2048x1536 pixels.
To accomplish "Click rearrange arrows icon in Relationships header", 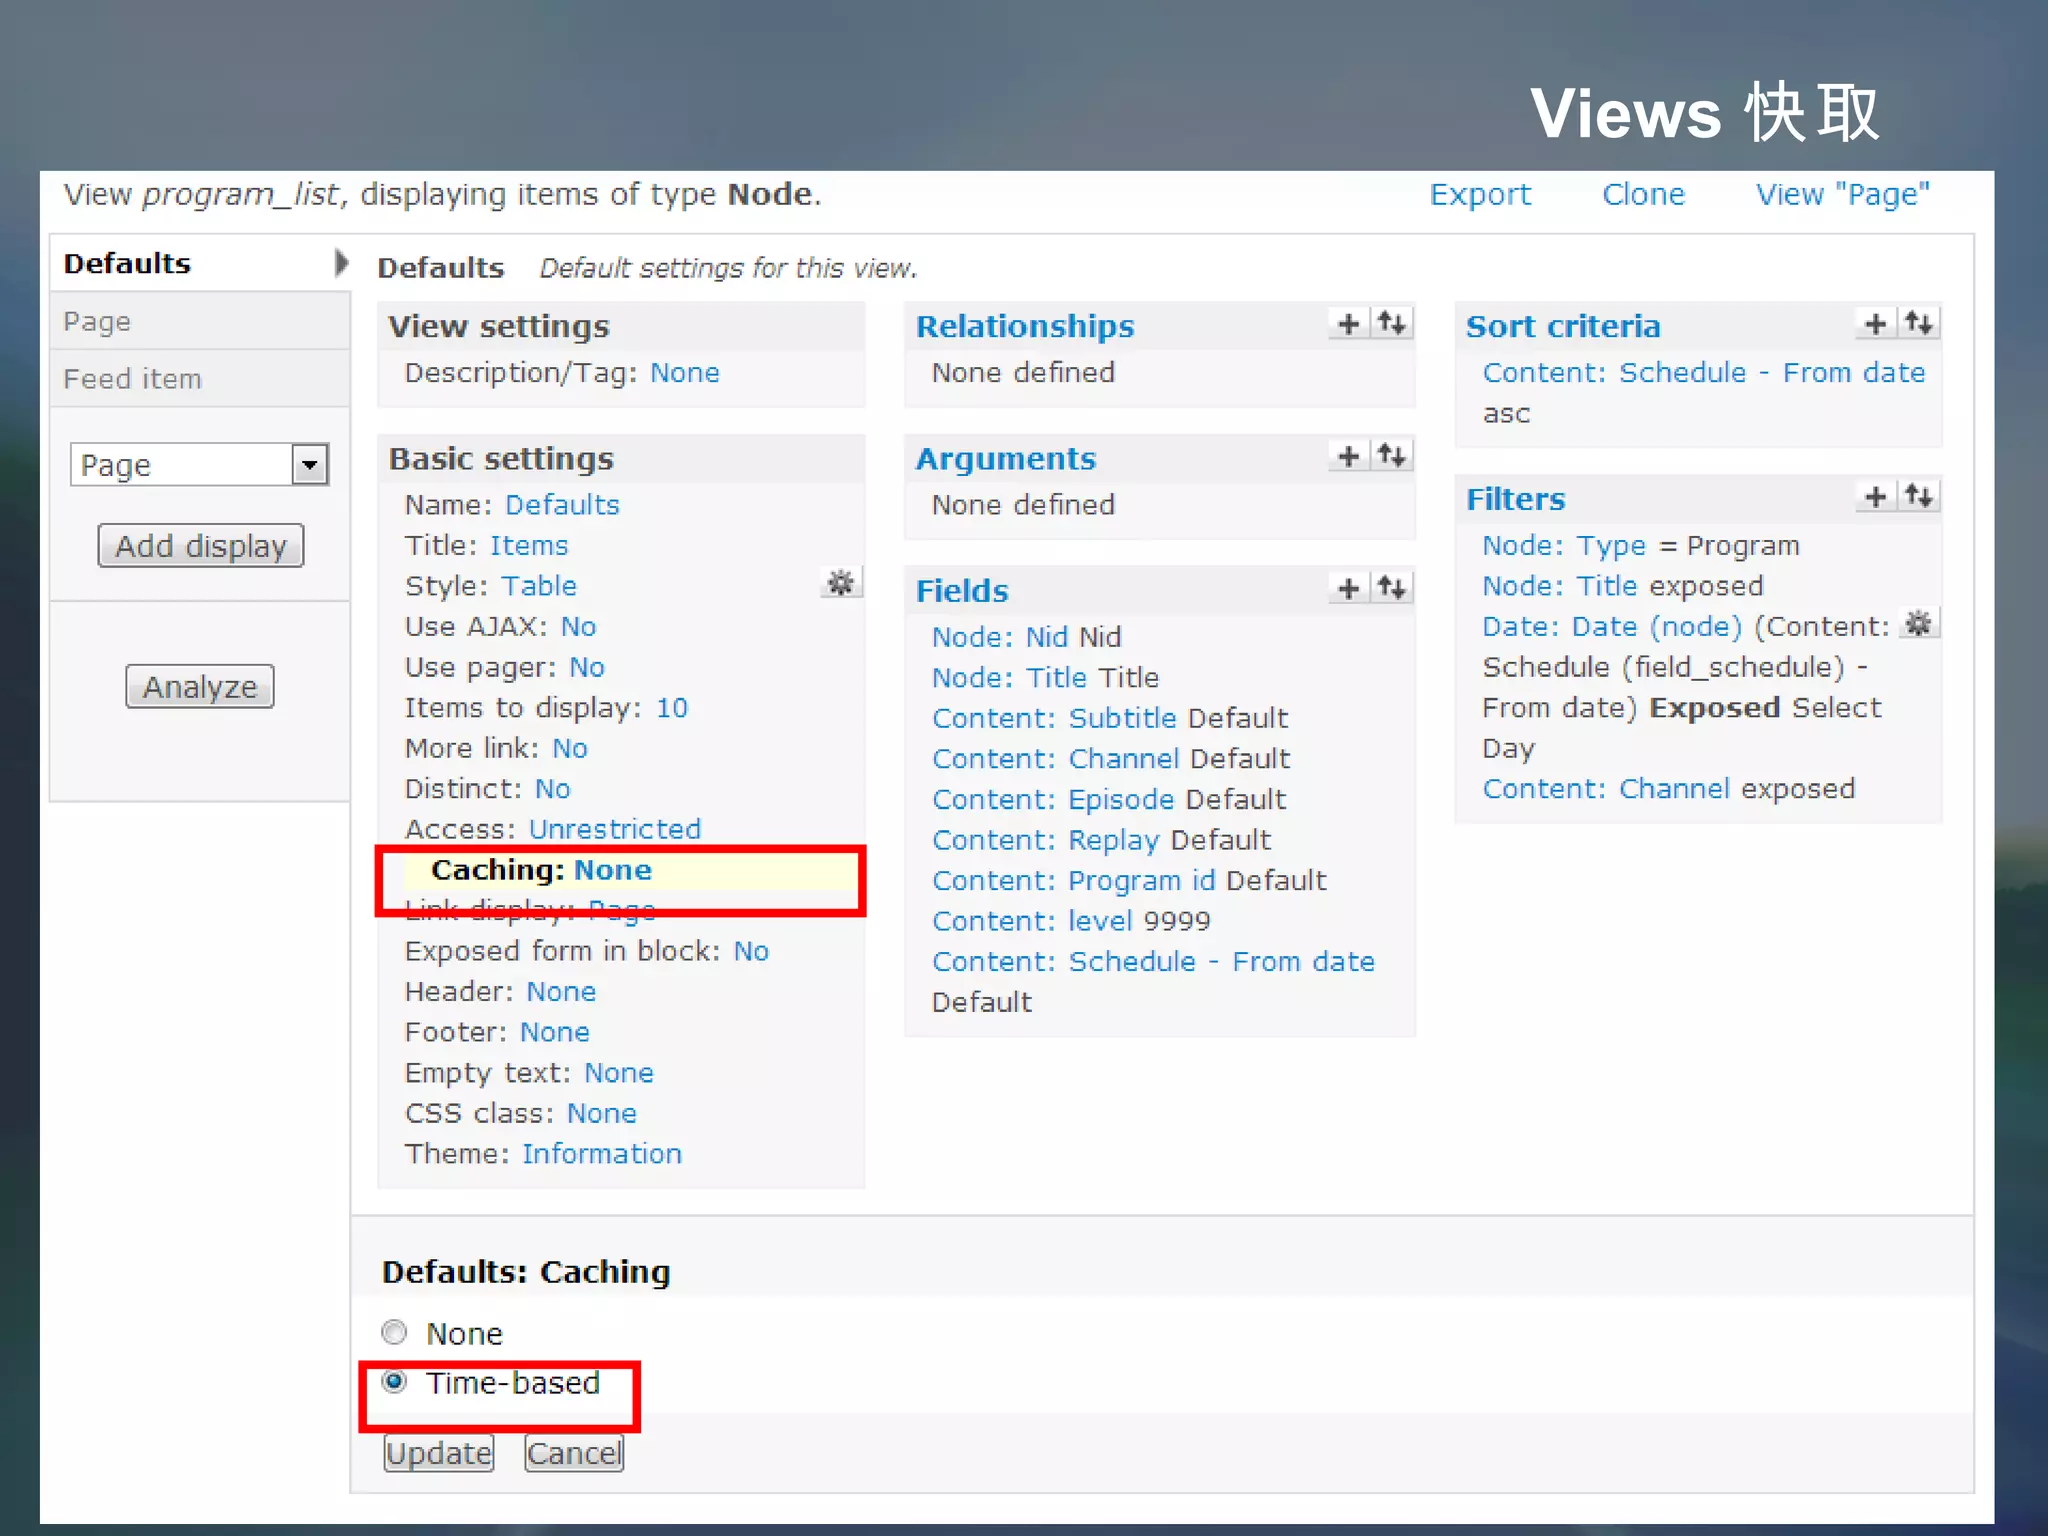I will click(x=1392, y=324).
